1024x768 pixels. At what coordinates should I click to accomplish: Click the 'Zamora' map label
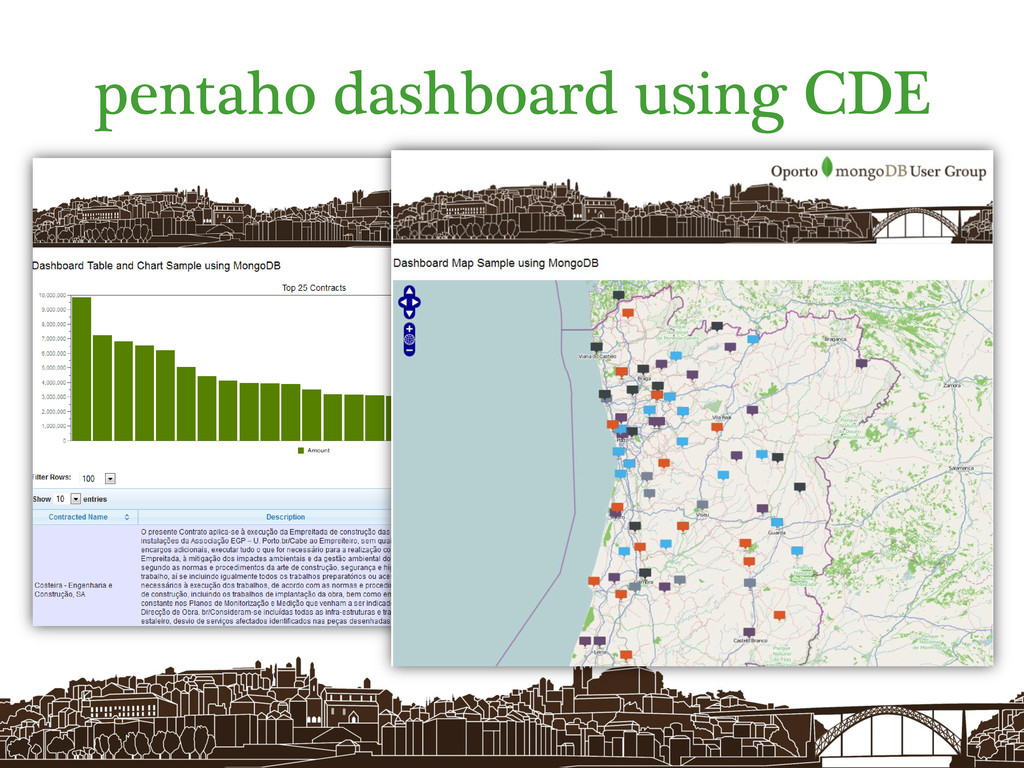(952, 385)
